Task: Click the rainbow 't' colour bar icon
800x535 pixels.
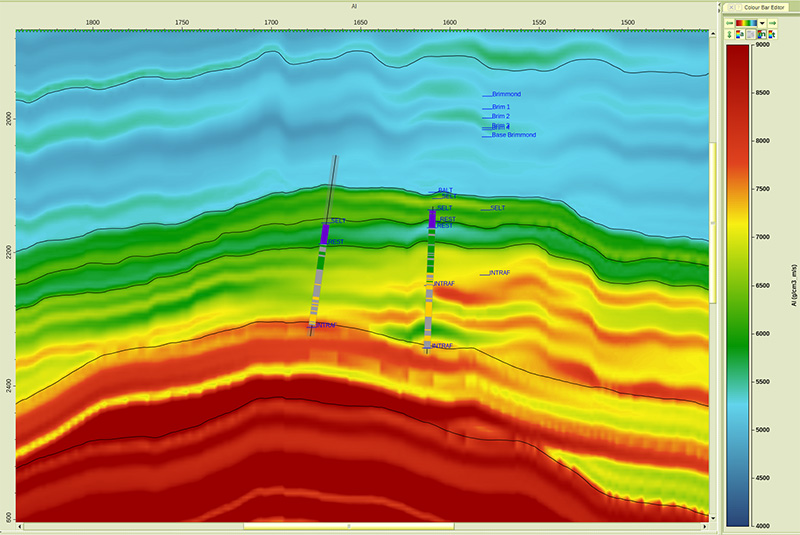Action: (773, 35)
